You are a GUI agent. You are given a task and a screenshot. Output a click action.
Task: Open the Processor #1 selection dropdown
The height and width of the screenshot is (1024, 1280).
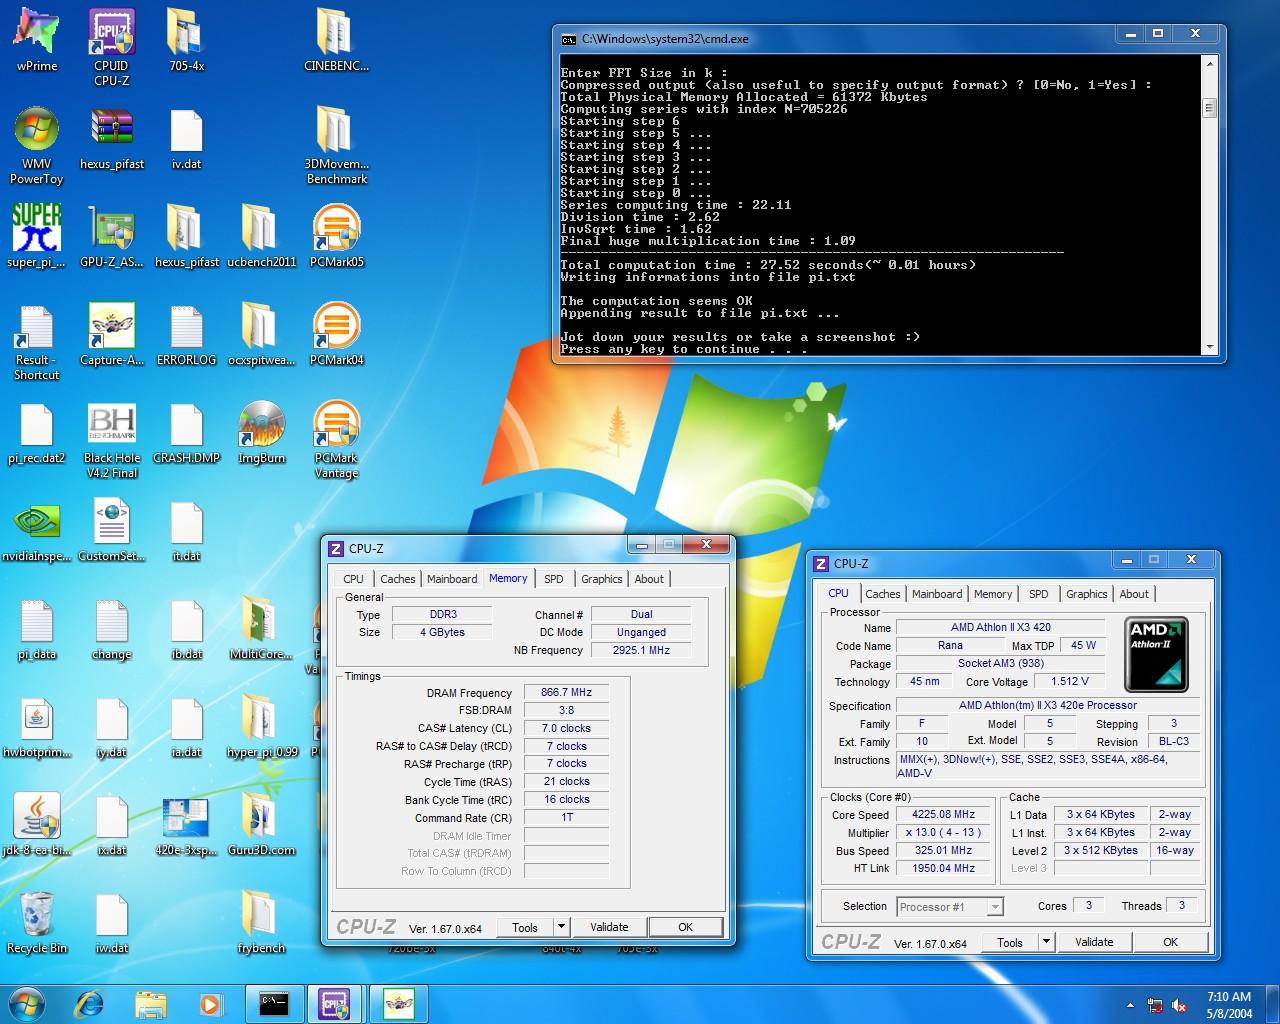coord(949,907)
